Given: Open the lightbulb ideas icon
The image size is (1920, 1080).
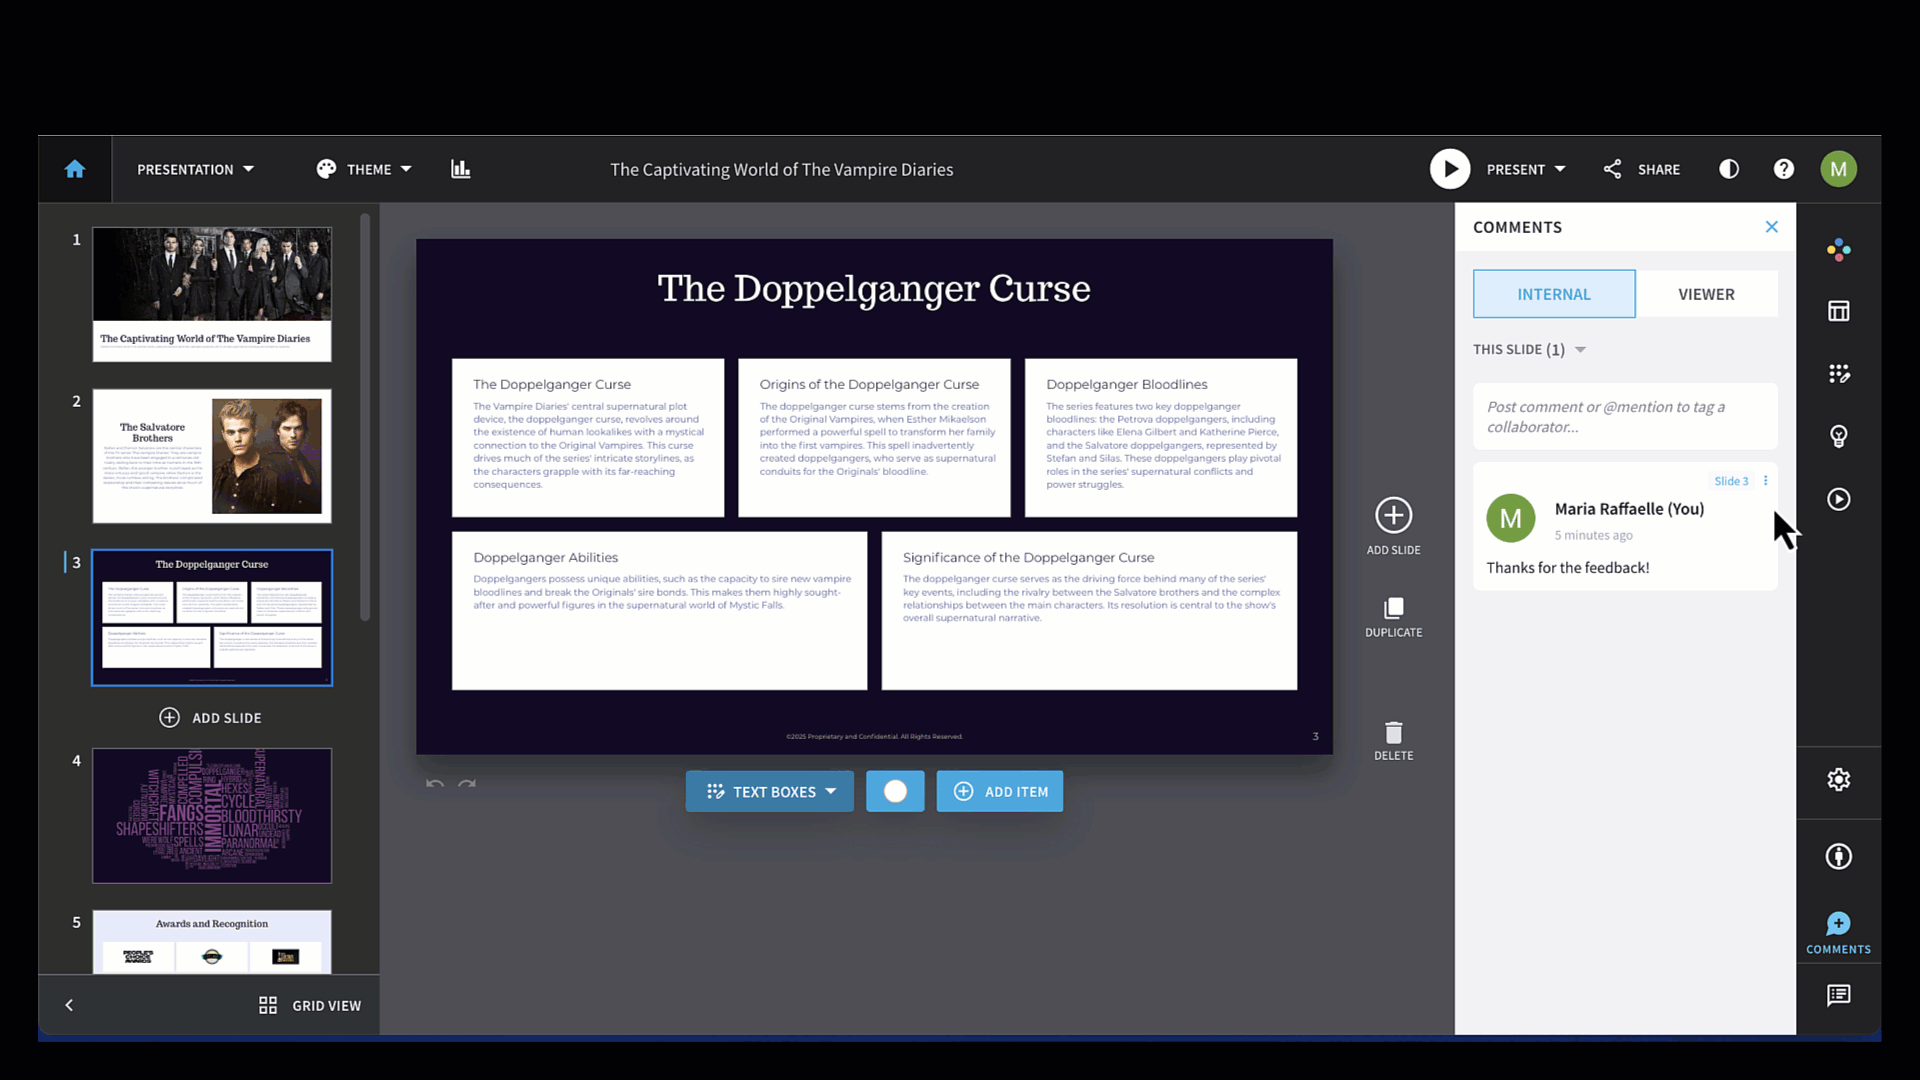Looking at the screenshot, I should (x=1838, y=437).
